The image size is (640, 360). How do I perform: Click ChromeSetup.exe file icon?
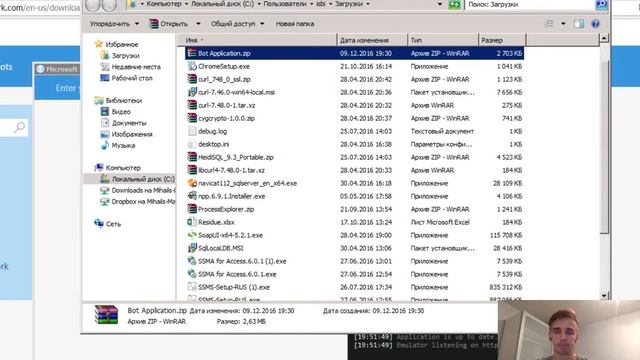tap(192, 66)
